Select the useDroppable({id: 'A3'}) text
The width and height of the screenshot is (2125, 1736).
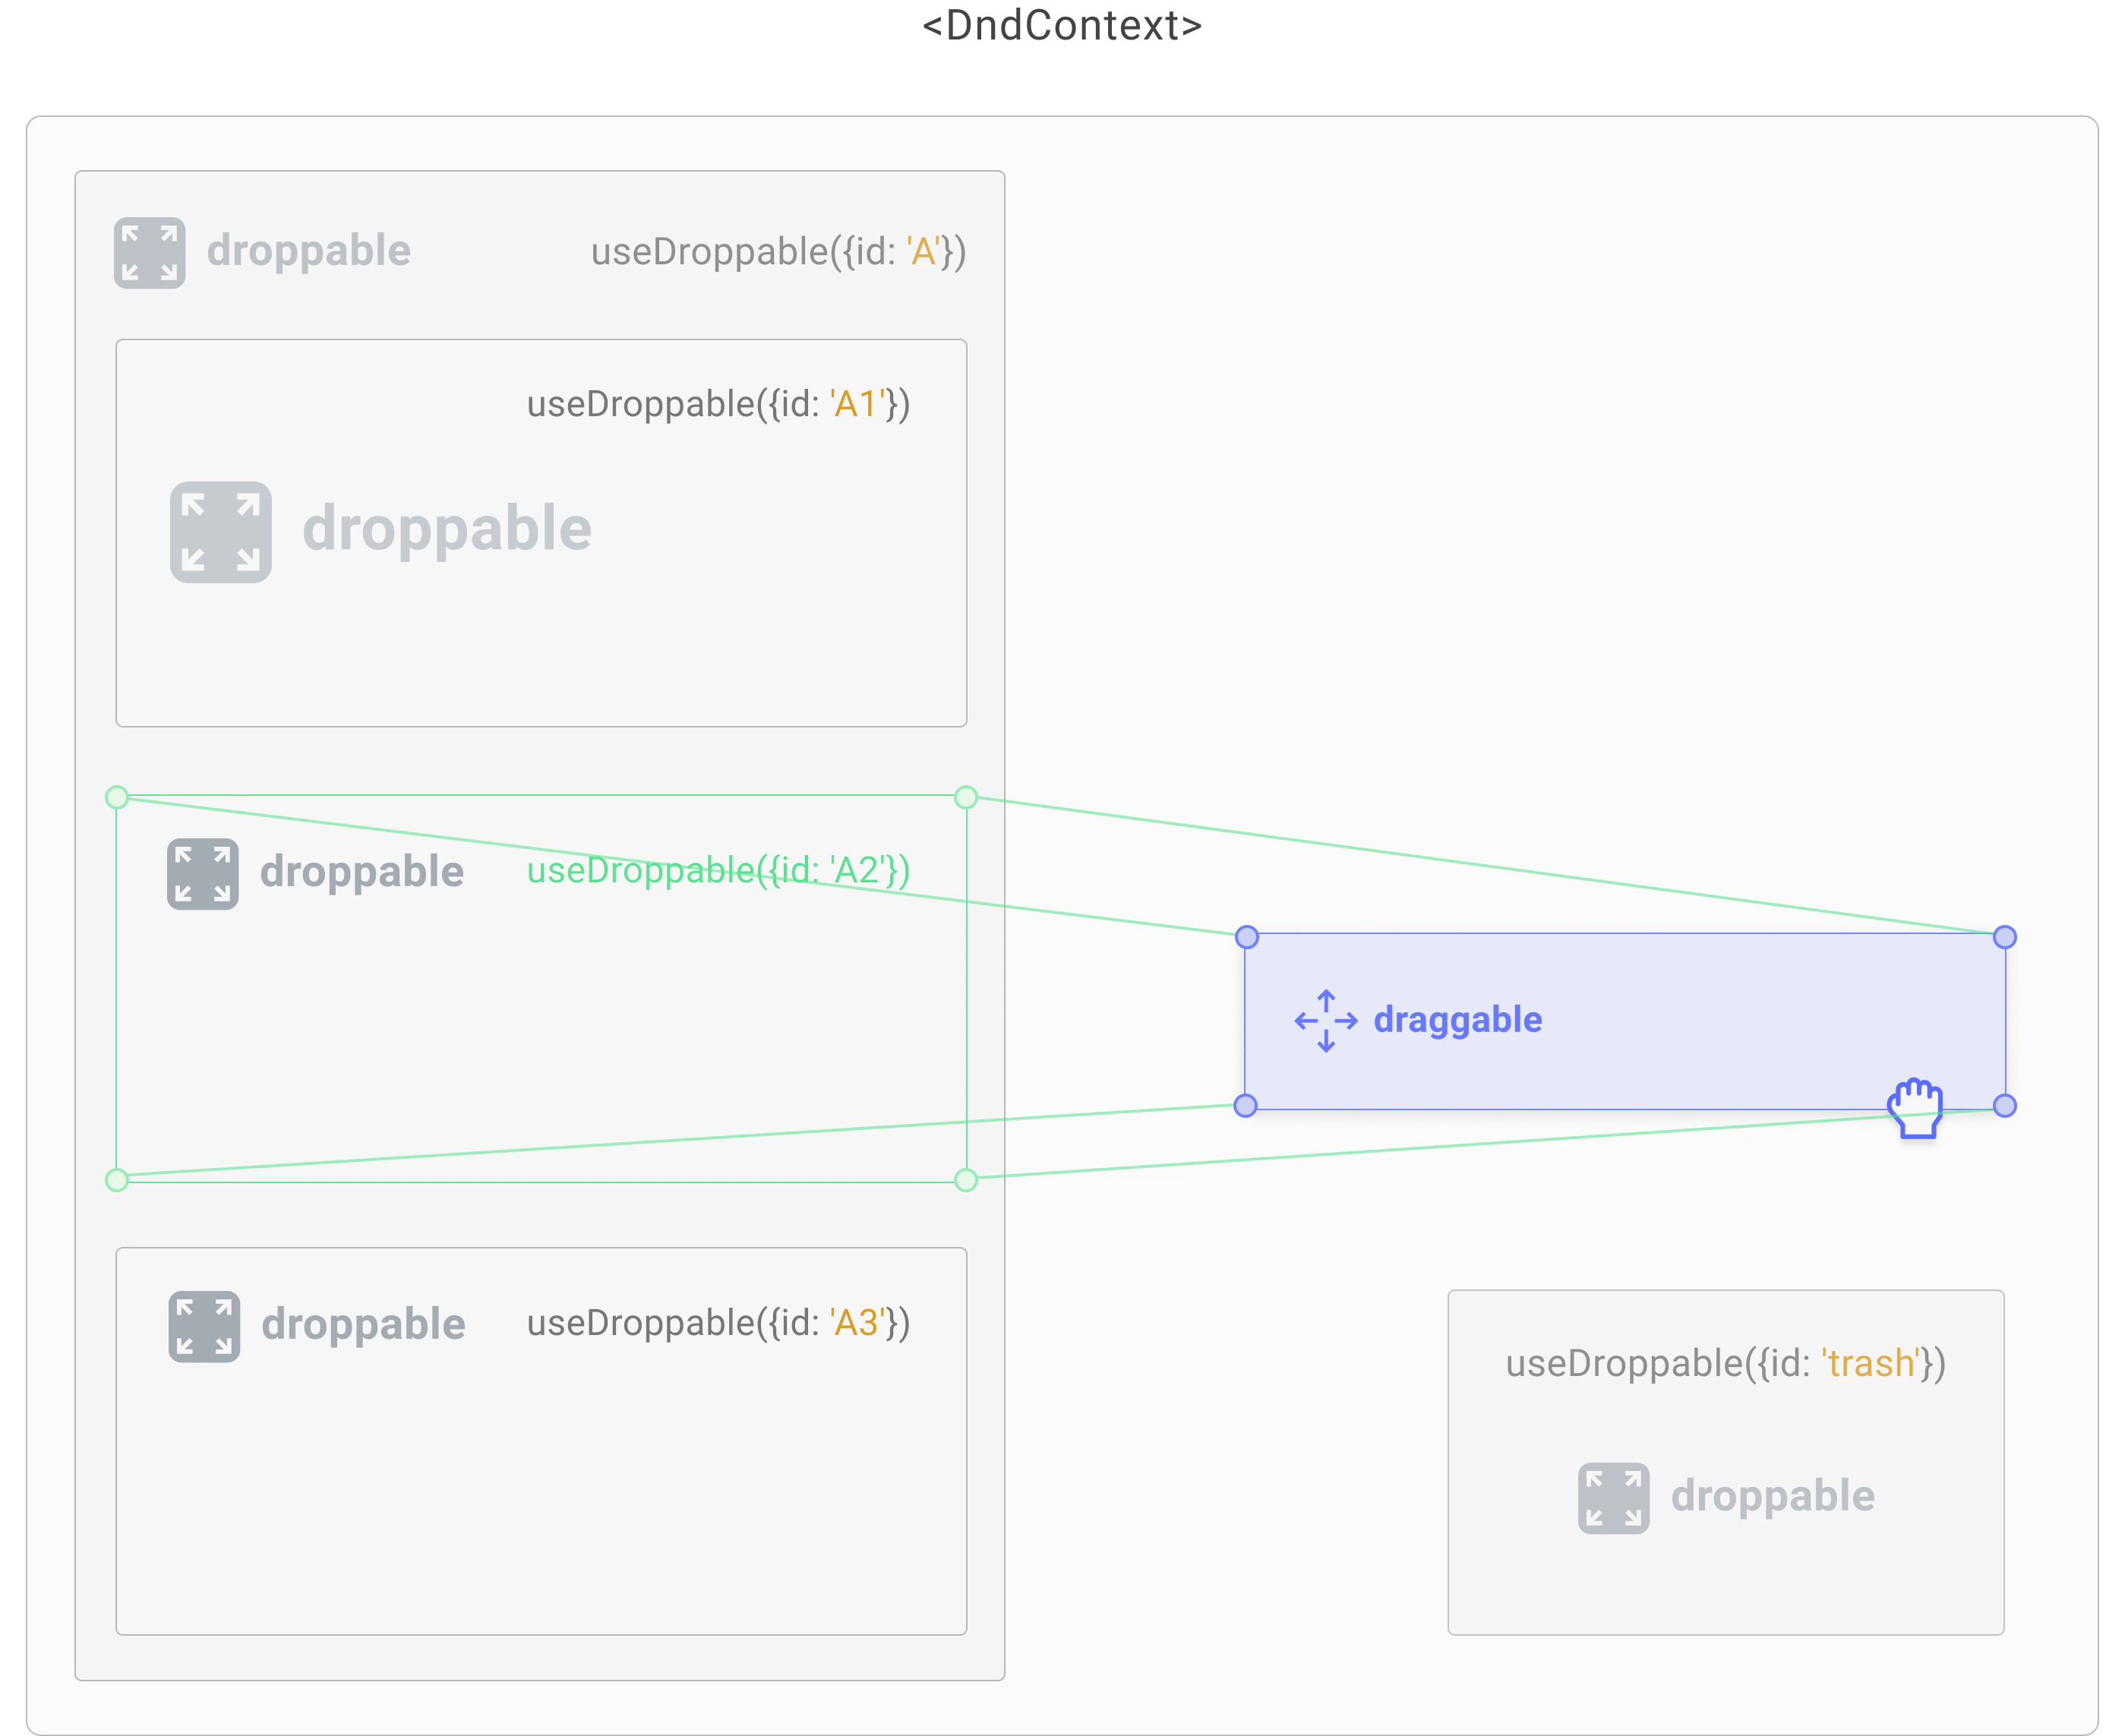point(718,1321)
